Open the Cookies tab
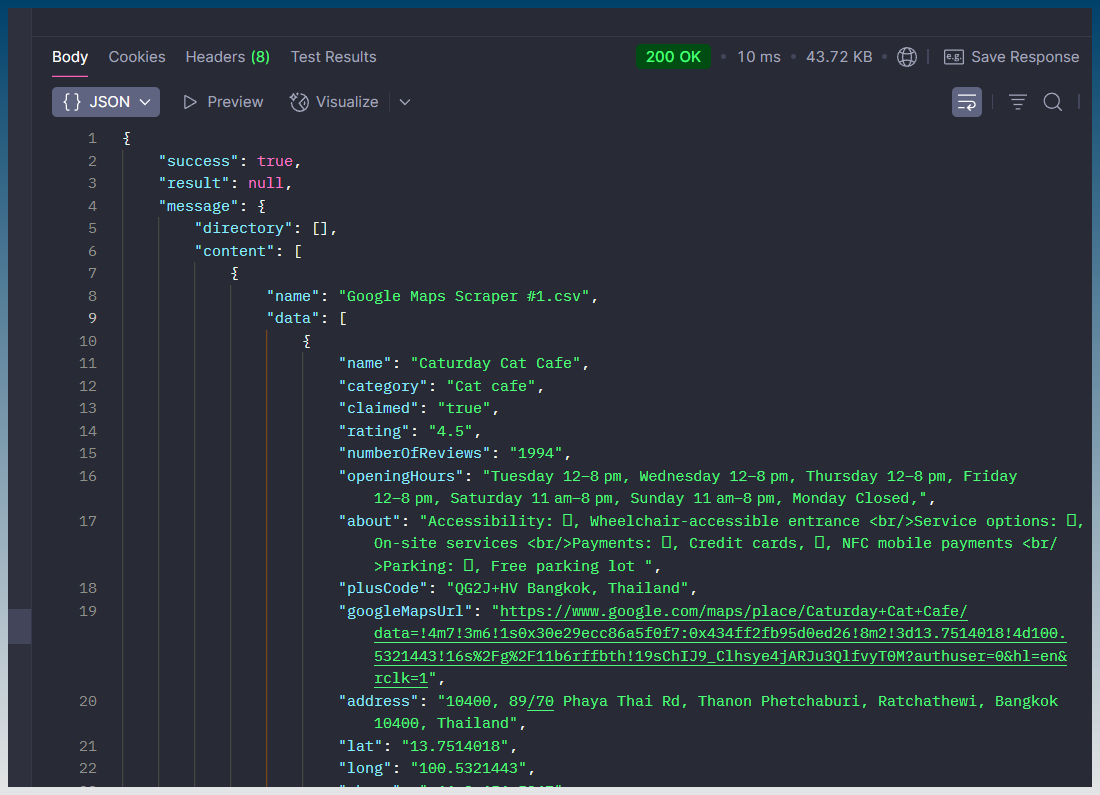This screenshot has width=1100, height=795. 137,57
